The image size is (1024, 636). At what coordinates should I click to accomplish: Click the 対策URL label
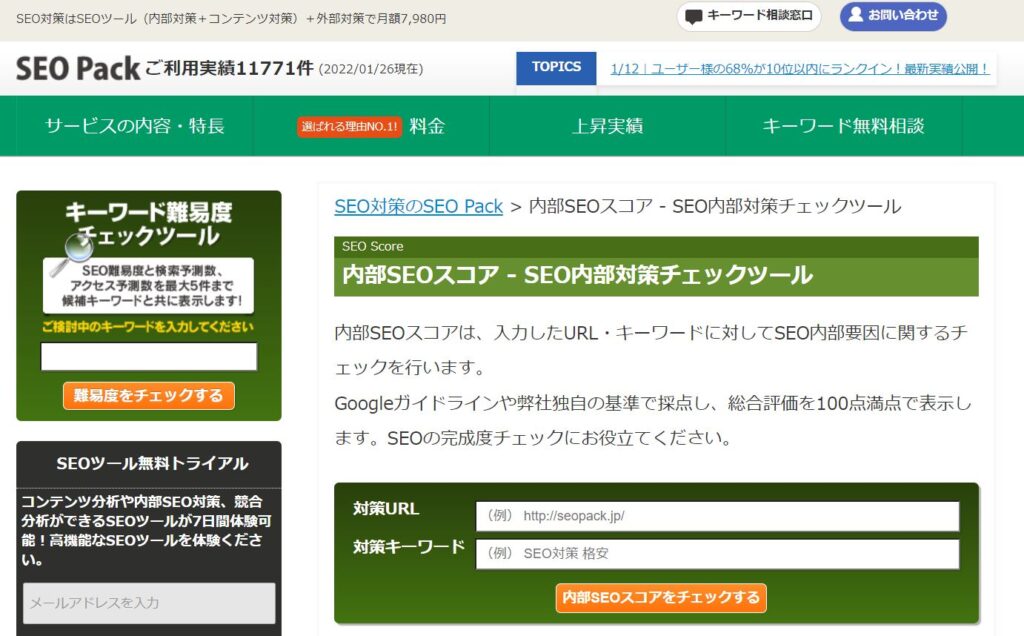[386, 509]
